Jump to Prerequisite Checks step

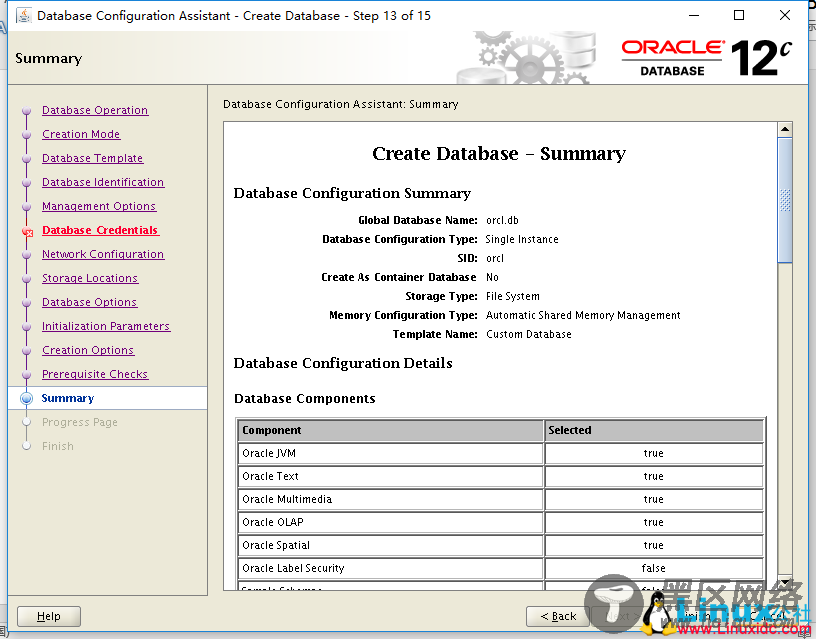tap(95, 374)
